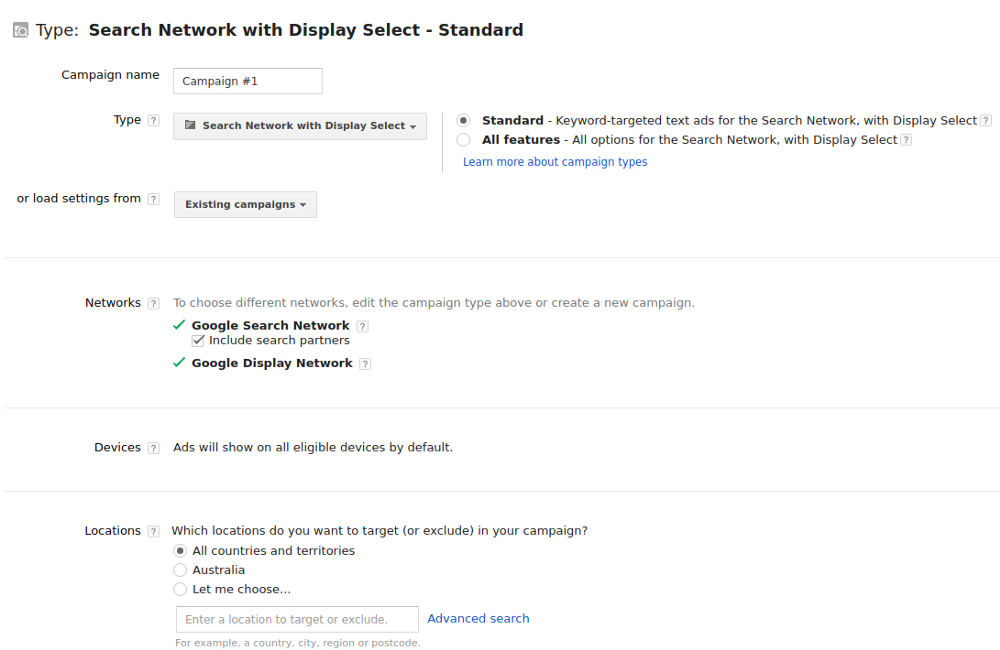Click the Campaign name text field
Image resolution: width=1000 pixels, height=650 pixels.
pos(248,81)
